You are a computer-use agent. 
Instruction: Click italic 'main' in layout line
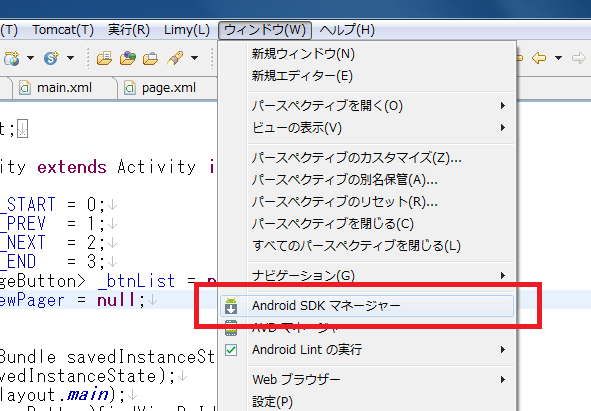[x=88, y=395]
